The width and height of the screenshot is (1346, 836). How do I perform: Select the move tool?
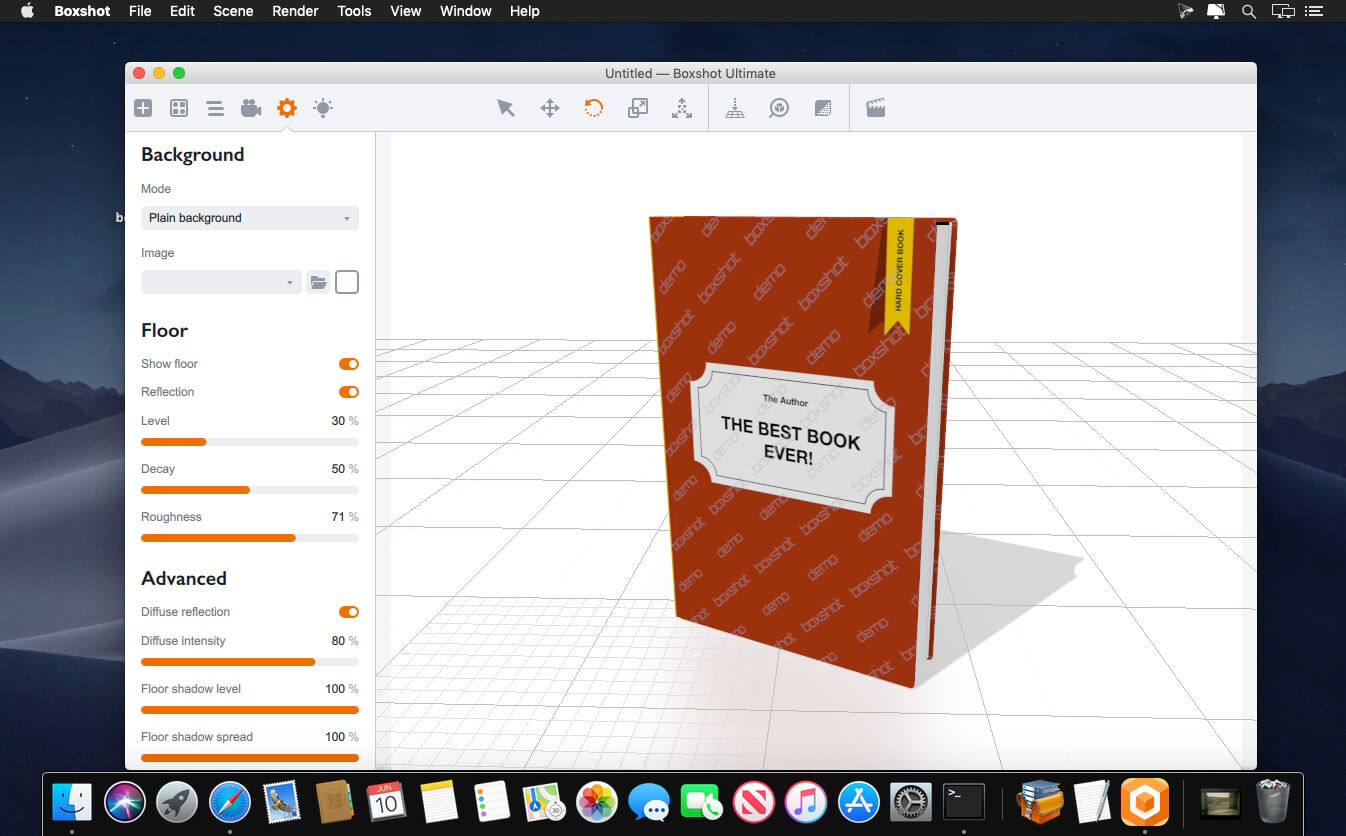point(550,108)
